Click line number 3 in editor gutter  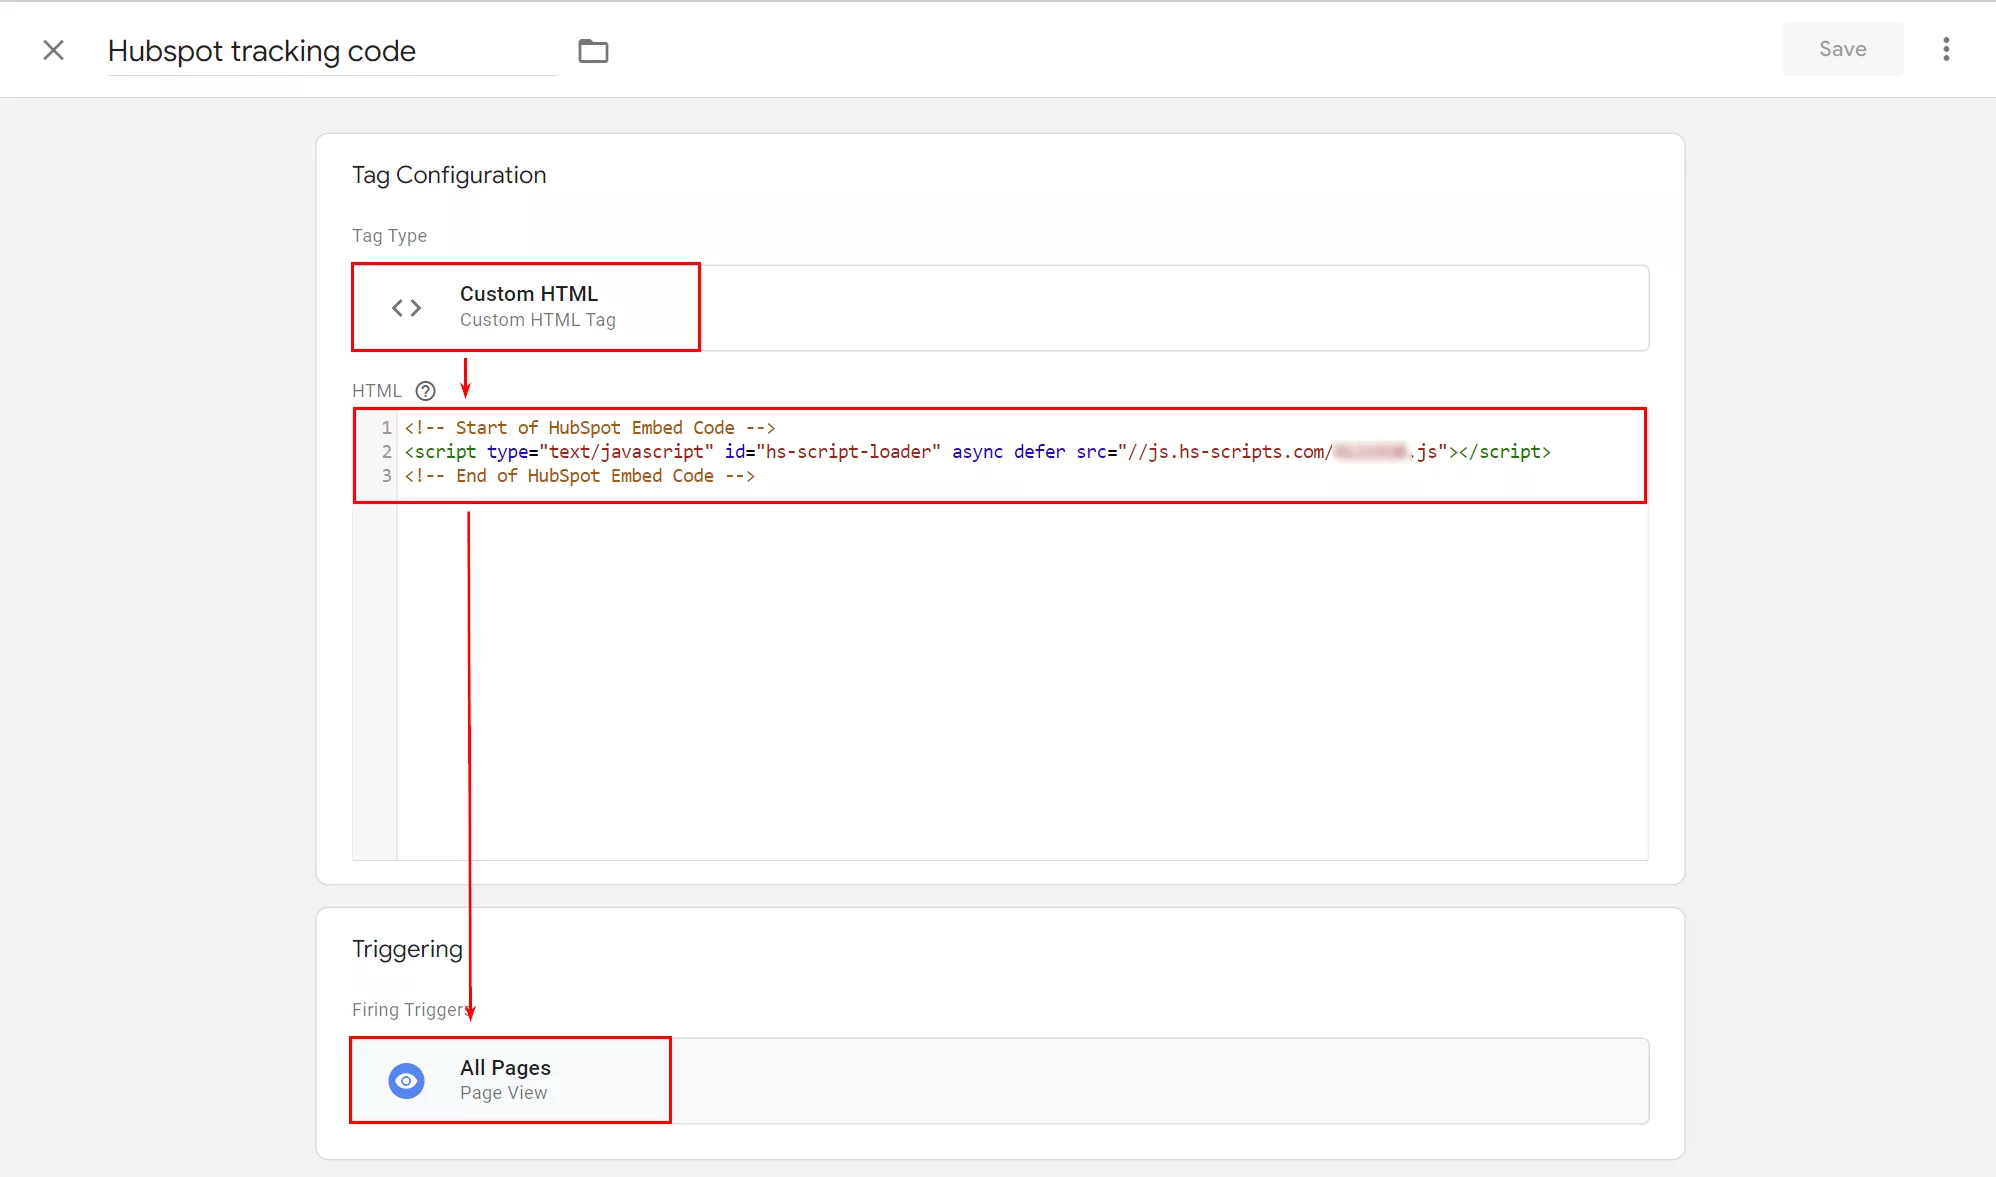click(386, 476)
